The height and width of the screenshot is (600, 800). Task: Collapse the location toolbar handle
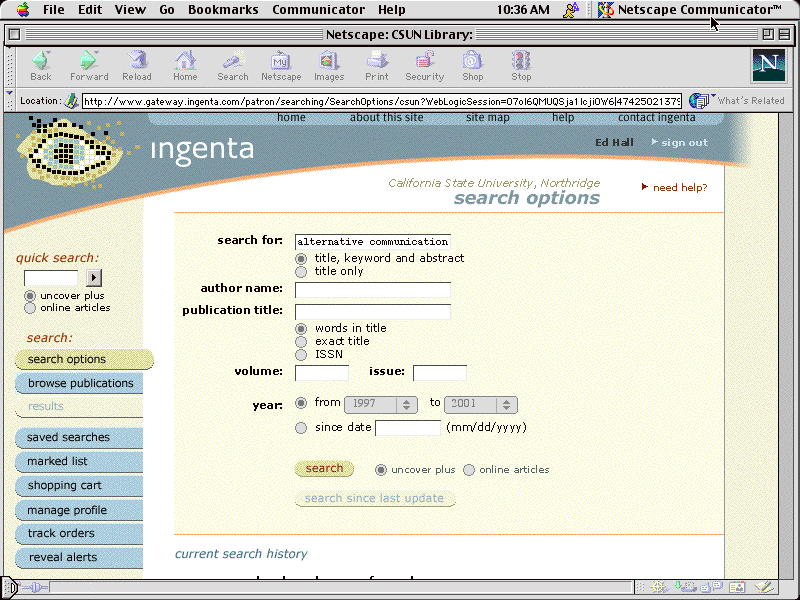[x=10, y=101]
